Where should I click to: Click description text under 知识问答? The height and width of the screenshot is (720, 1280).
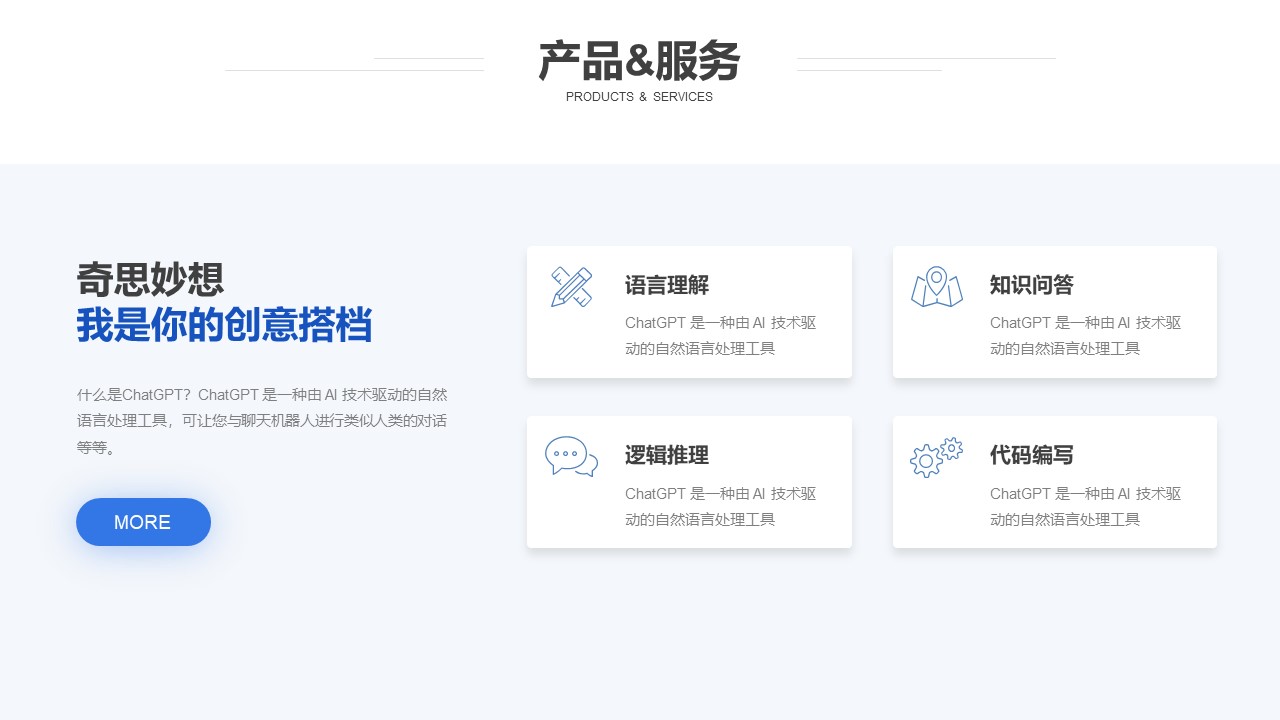[x=1086, y=336]
